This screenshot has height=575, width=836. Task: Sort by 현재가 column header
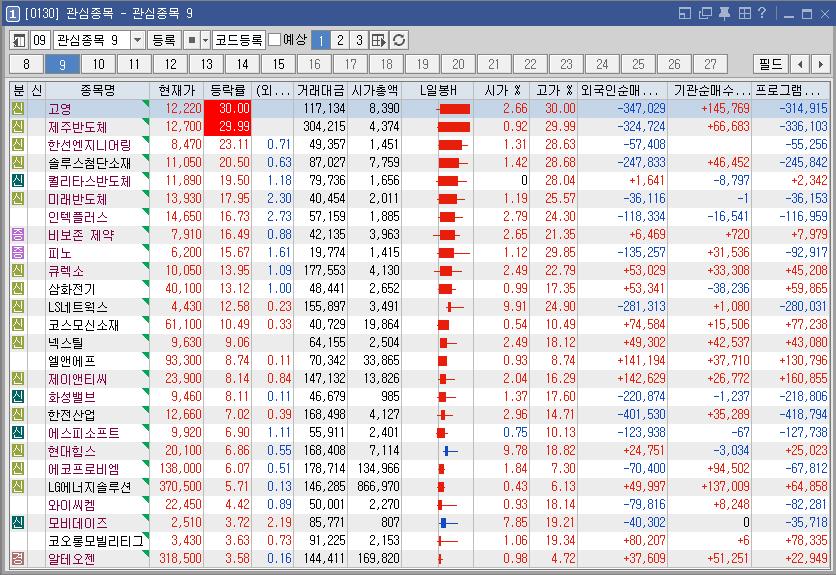[177, 90]
